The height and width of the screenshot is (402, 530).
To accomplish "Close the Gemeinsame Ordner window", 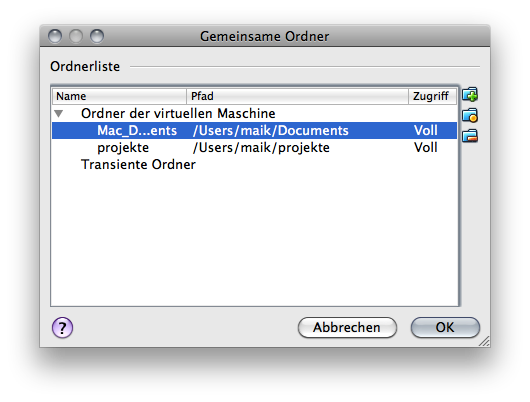I will [x=55, y=36].
